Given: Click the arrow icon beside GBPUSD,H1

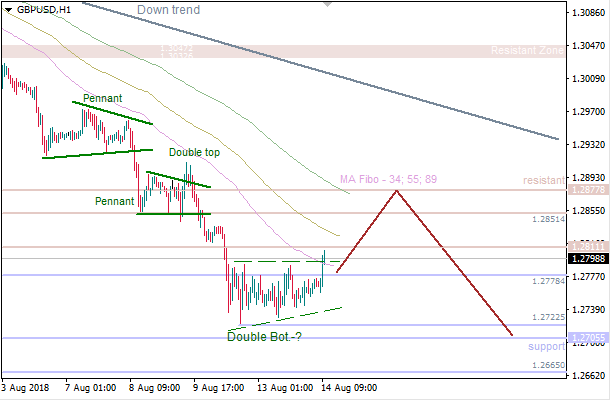Looking at the screenshot, I should (8, 9).
